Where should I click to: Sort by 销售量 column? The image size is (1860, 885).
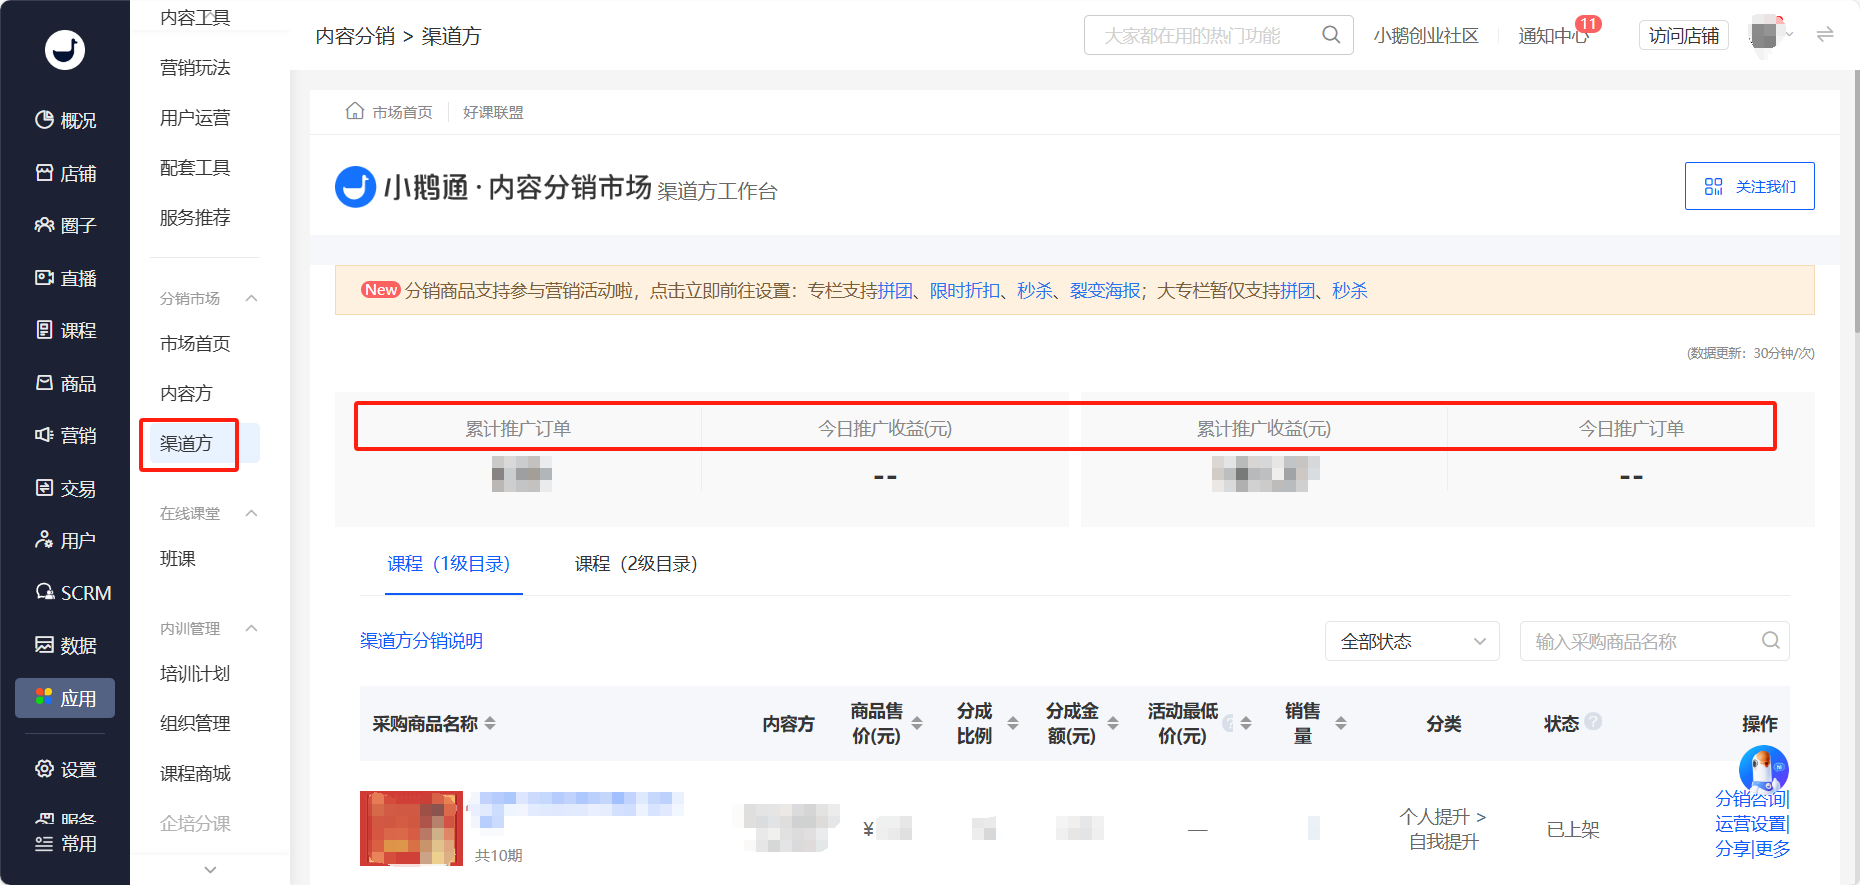1341,723
